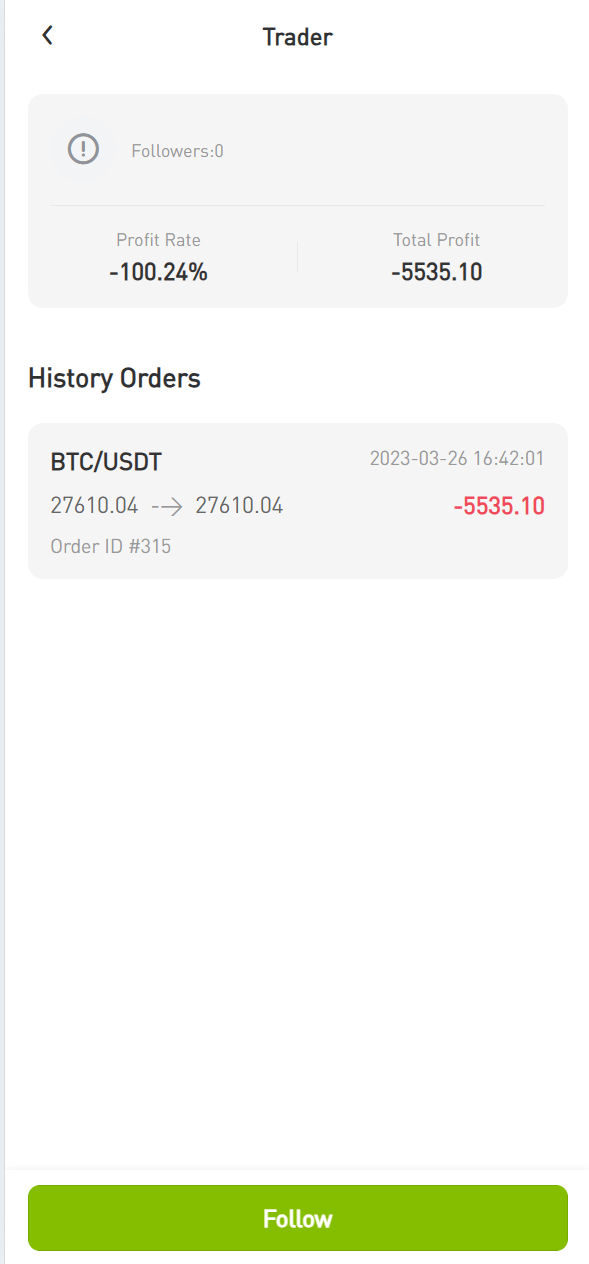Select the BTC/USDT pair name
Viewport: 589px width, 1264px height.
point(106,461)
